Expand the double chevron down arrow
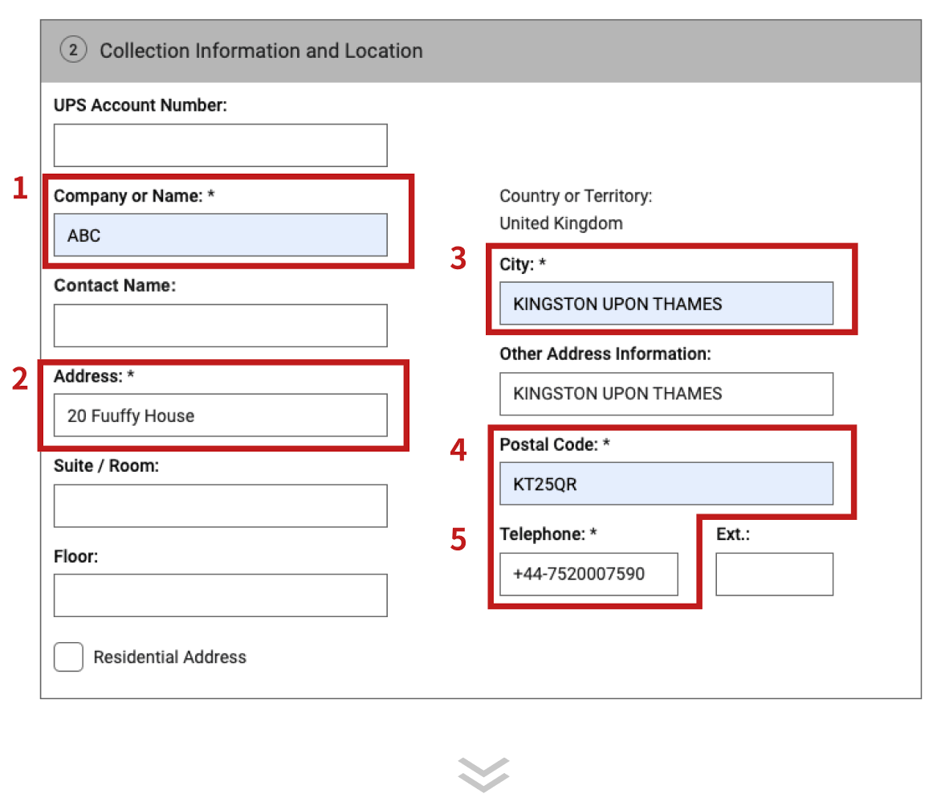This screenshot has height=810, width=949. tap(483, 773)
